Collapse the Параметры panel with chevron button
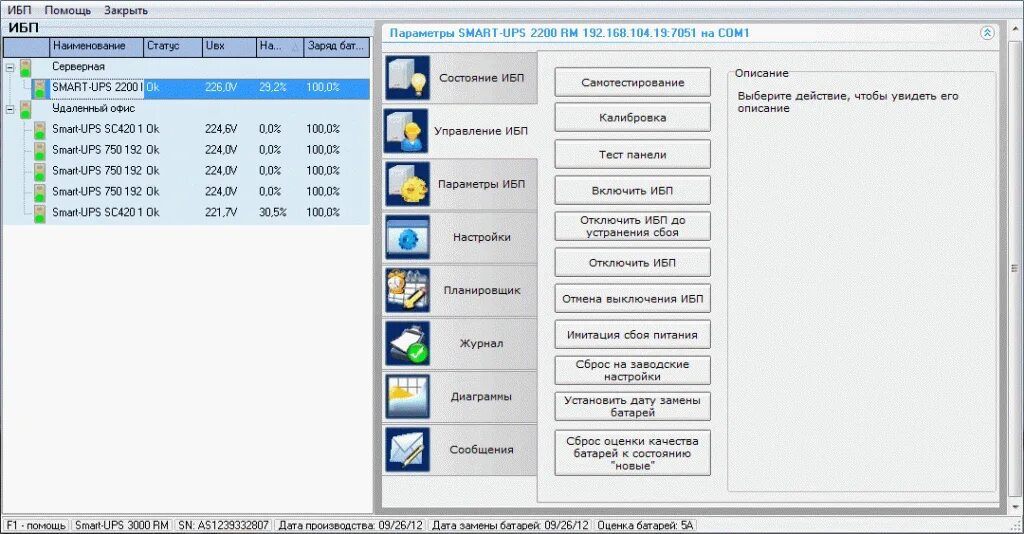Screen dimensions: 1024x534 987,33
